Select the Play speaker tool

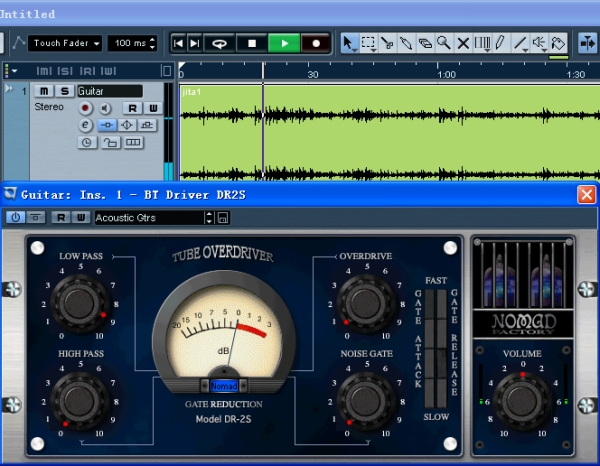(x=539, y=43)
